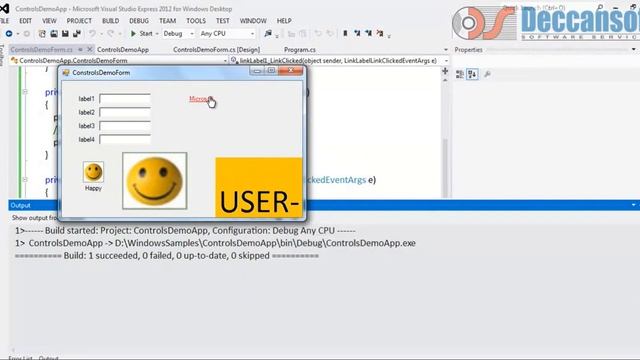The width and height of the screenshot is (640, 360).
Task: Click the large smiley picture box
Action: click(x=155, y=181)
